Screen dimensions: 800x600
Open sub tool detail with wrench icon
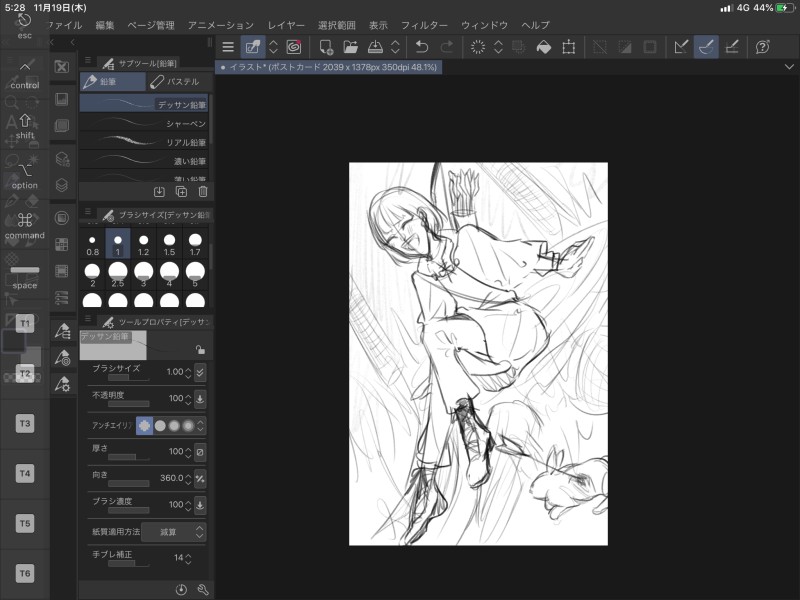203,590
